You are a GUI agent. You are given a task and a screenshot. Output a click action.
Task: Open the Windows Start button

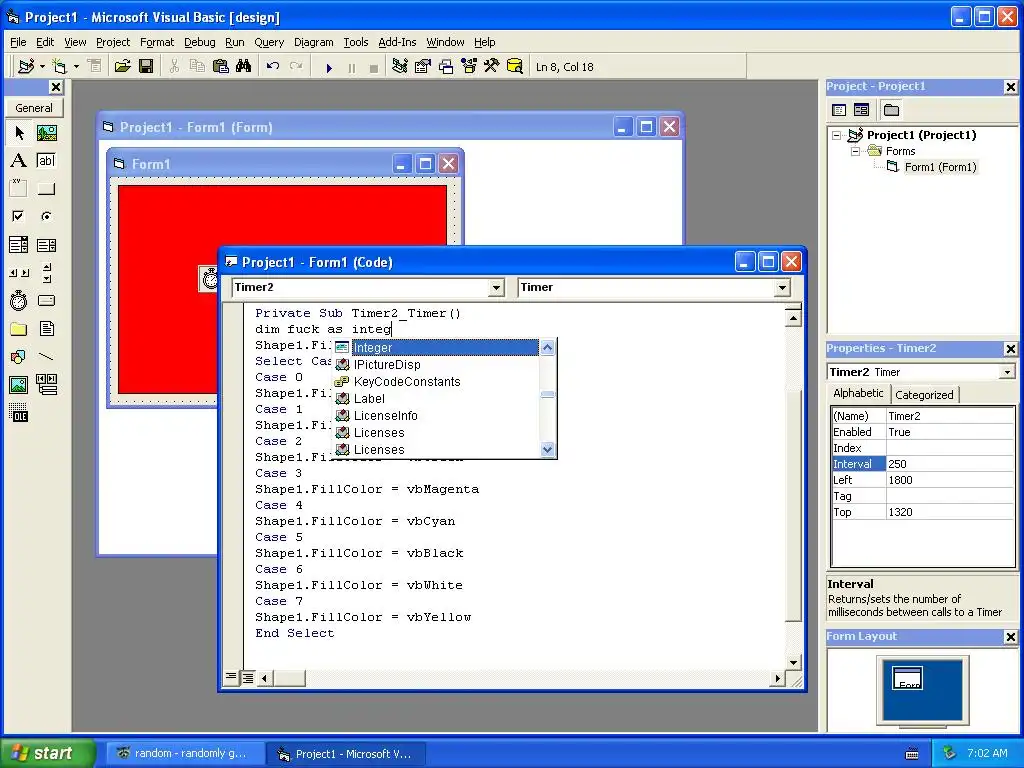tap(47, 753)
